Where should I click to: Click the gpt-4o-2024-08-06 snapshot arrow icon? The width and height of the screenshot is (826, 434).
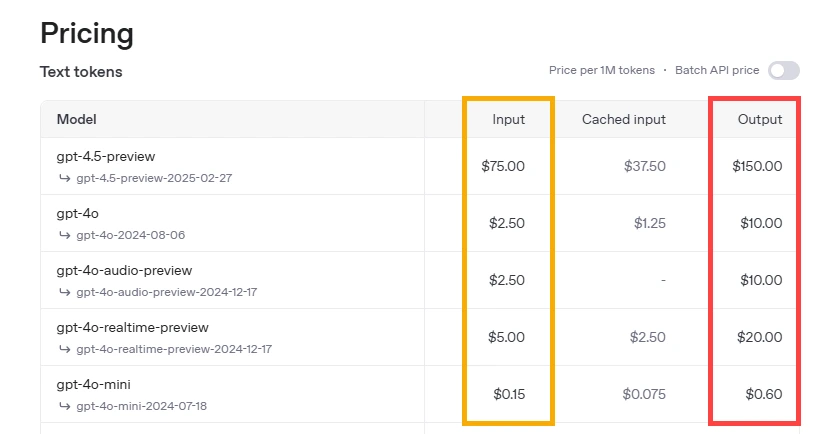(65, 235)
